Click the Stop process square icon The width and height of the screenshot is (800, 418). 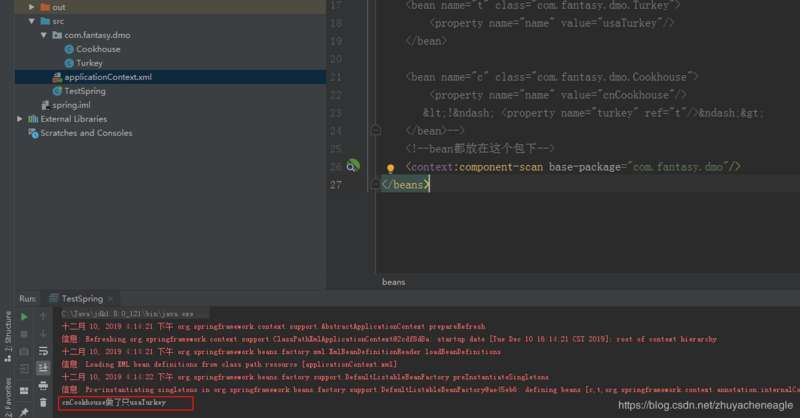[24, 334]
